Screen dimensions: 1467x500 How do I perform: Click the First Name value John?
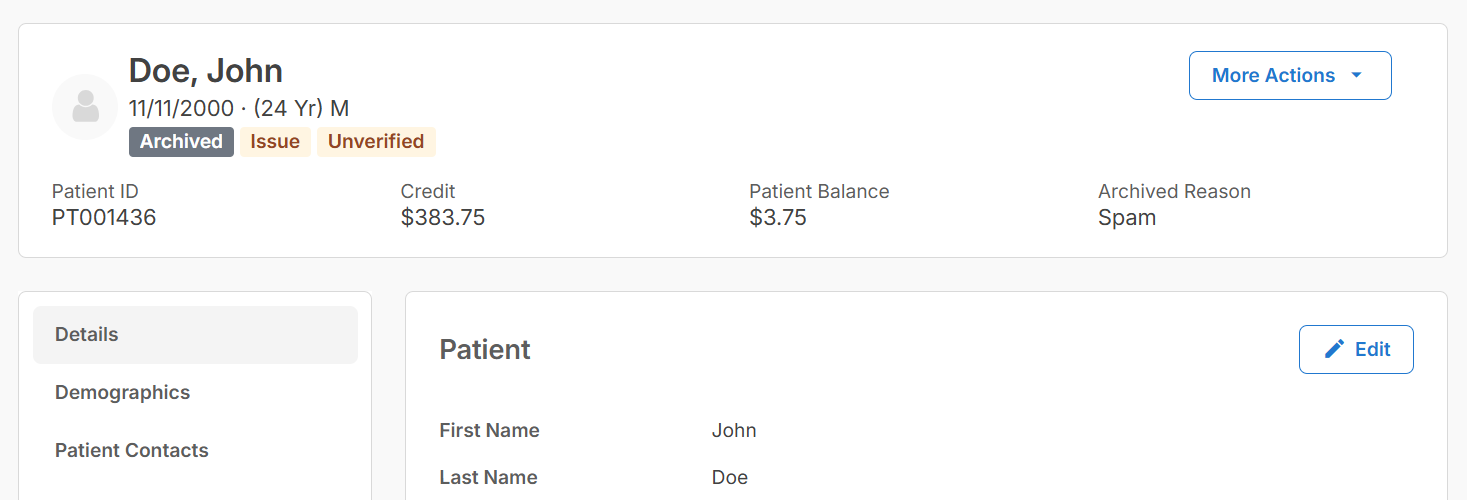coord(734,431)
